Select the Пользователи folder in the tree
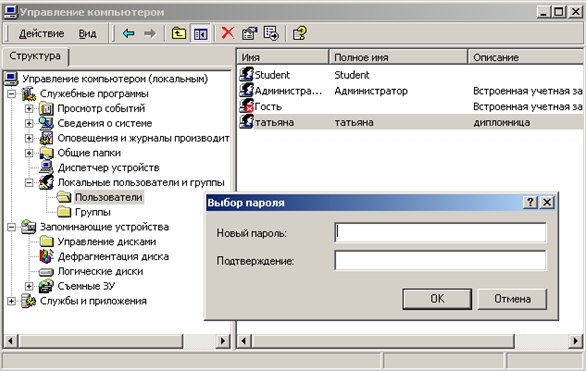 pyautogui.click(x=109, y=197)
